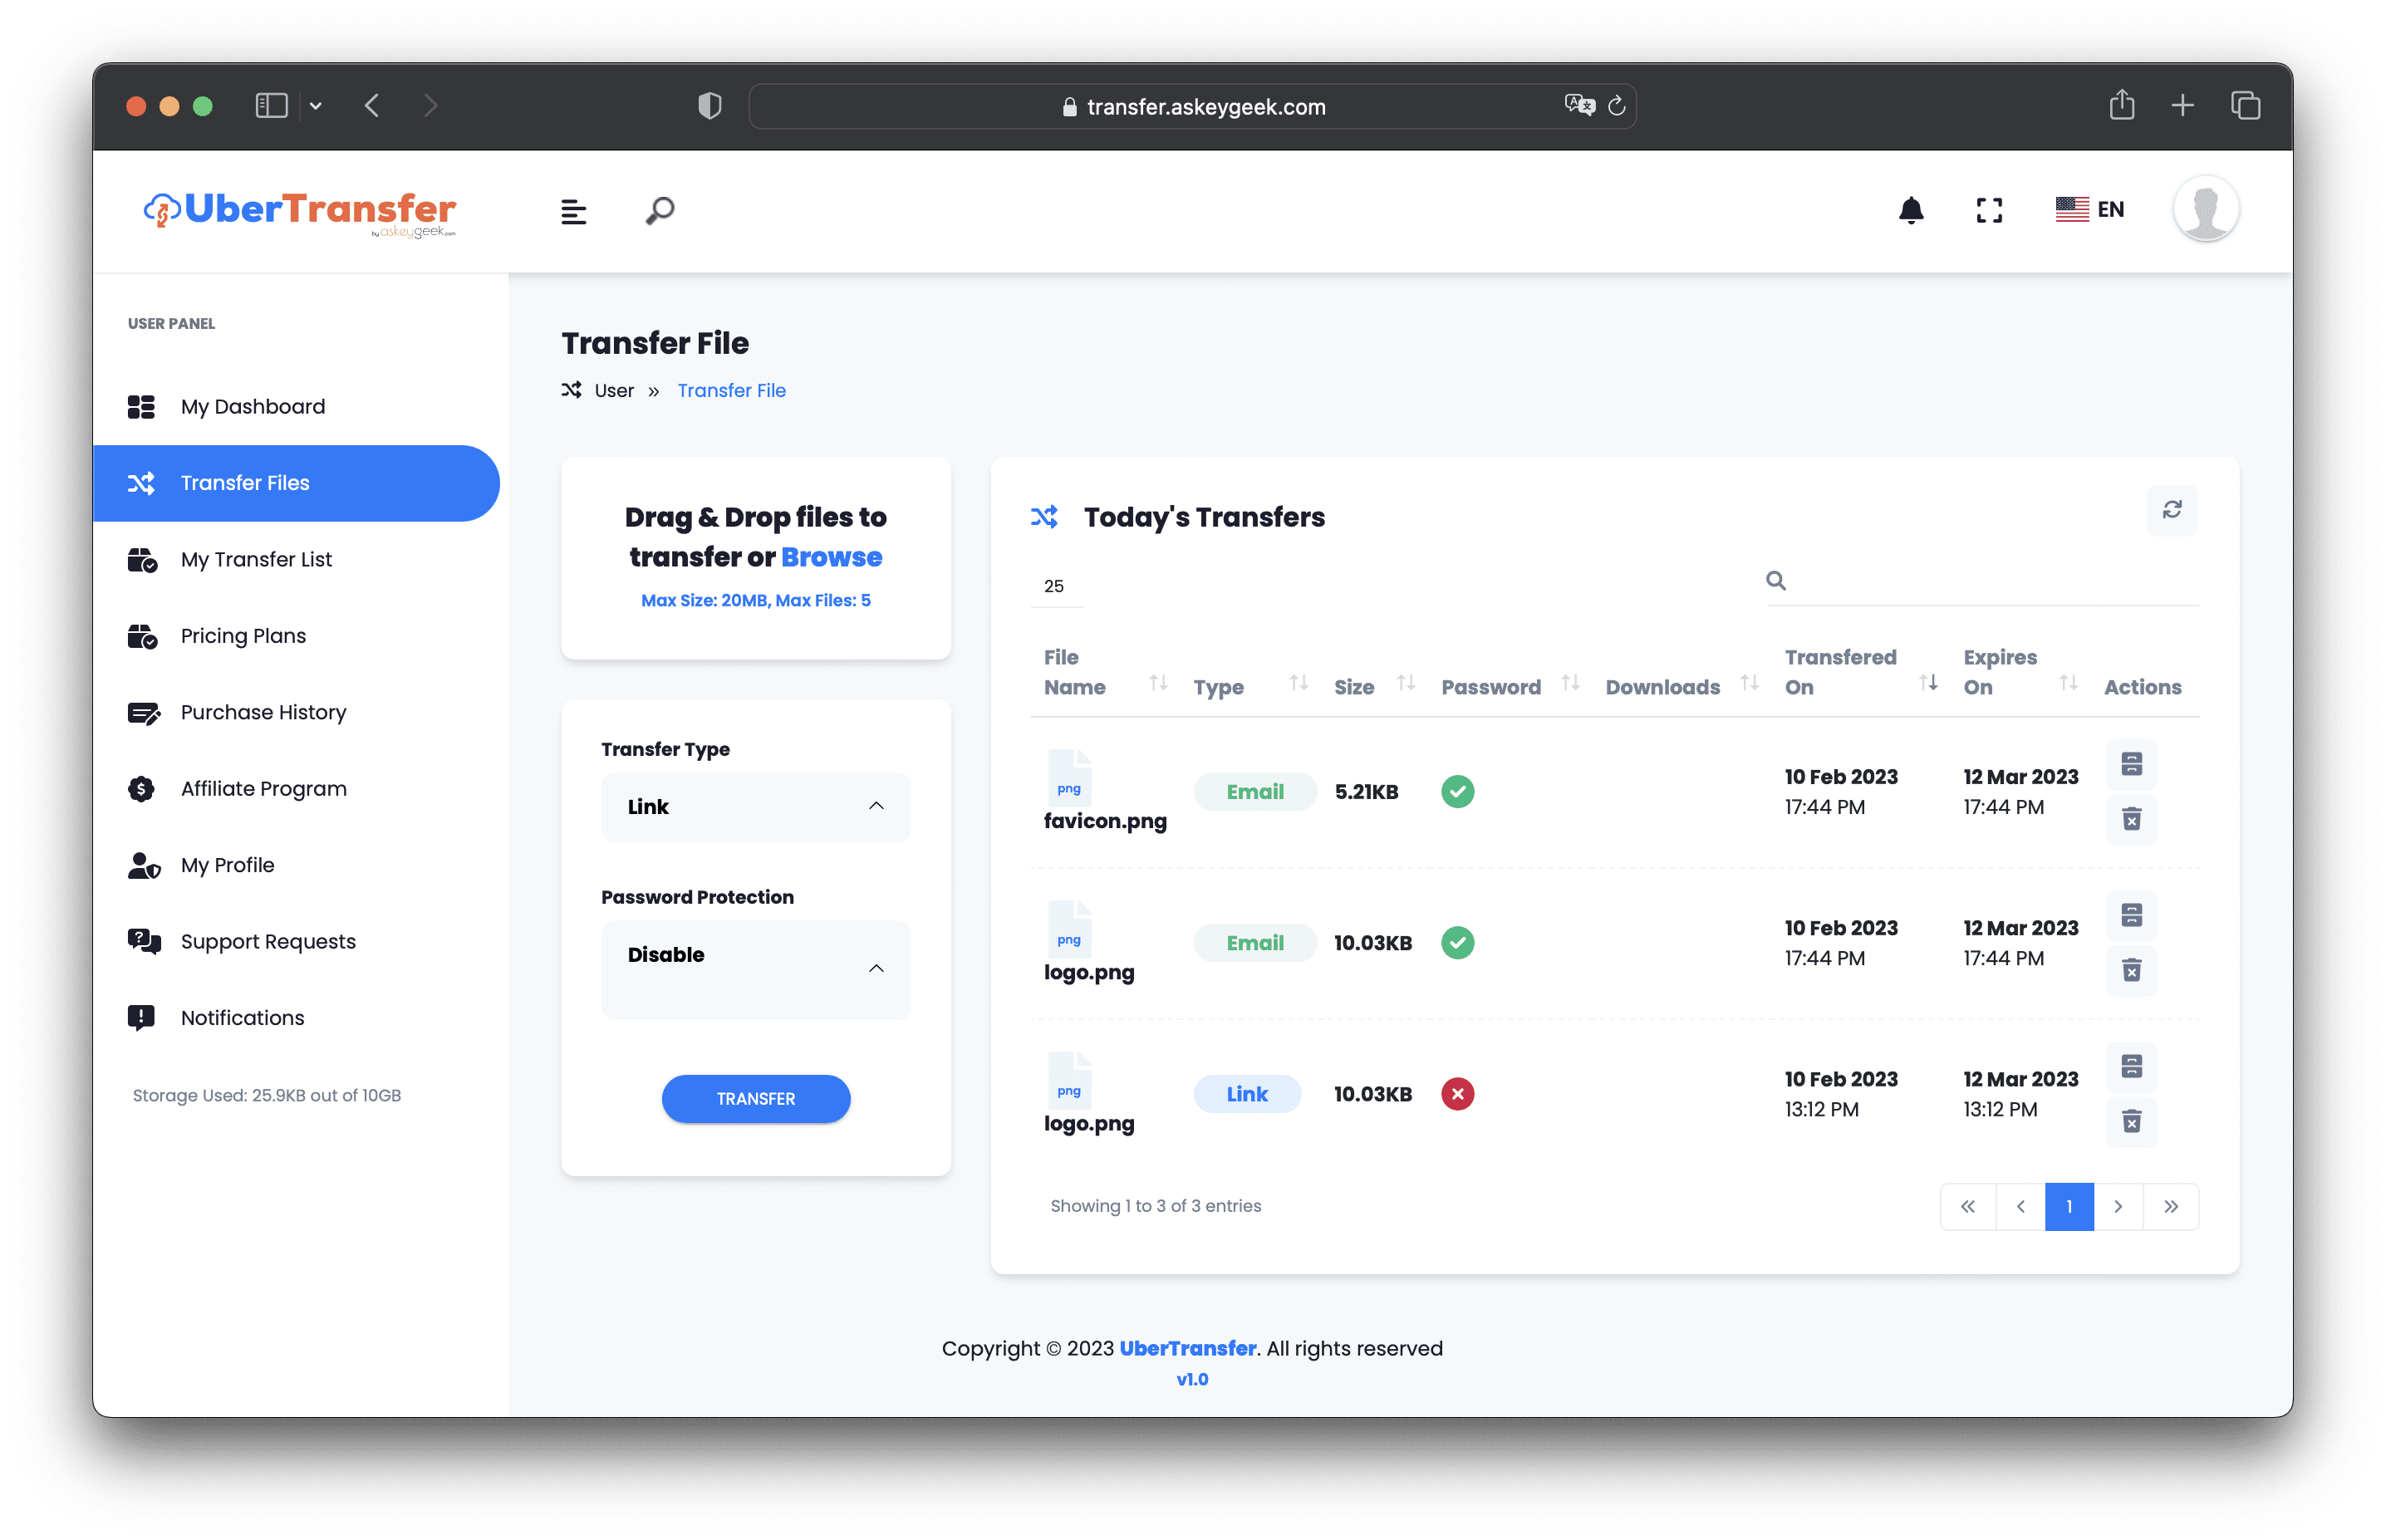2386x1540 pixels.
Task: Open transfer details for logo.png email entry
Action: pyautogui.click(x=2131, y=915)
